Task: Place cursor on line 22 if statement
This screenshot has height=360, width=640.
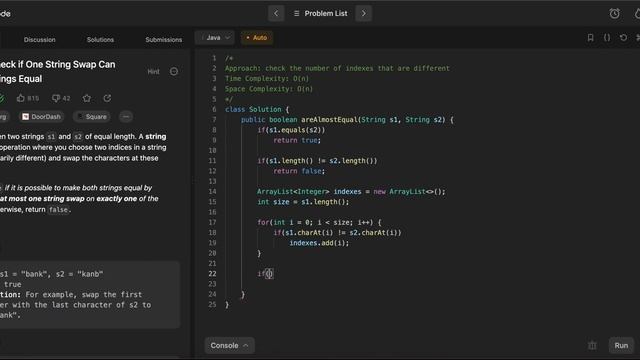Action: pyautogui.click(x=265, y=273)
